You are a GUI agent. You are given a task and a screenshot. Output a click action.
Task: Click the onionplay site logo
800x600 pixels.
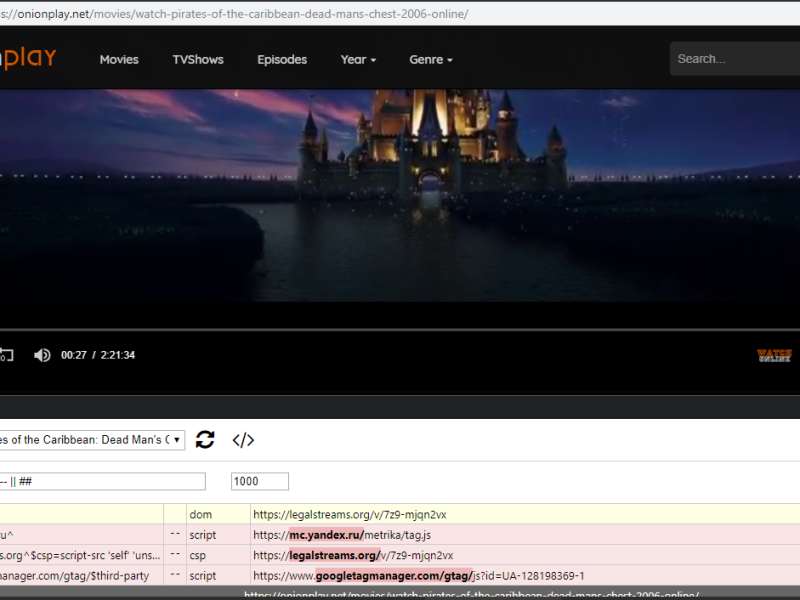pos(28,58)
